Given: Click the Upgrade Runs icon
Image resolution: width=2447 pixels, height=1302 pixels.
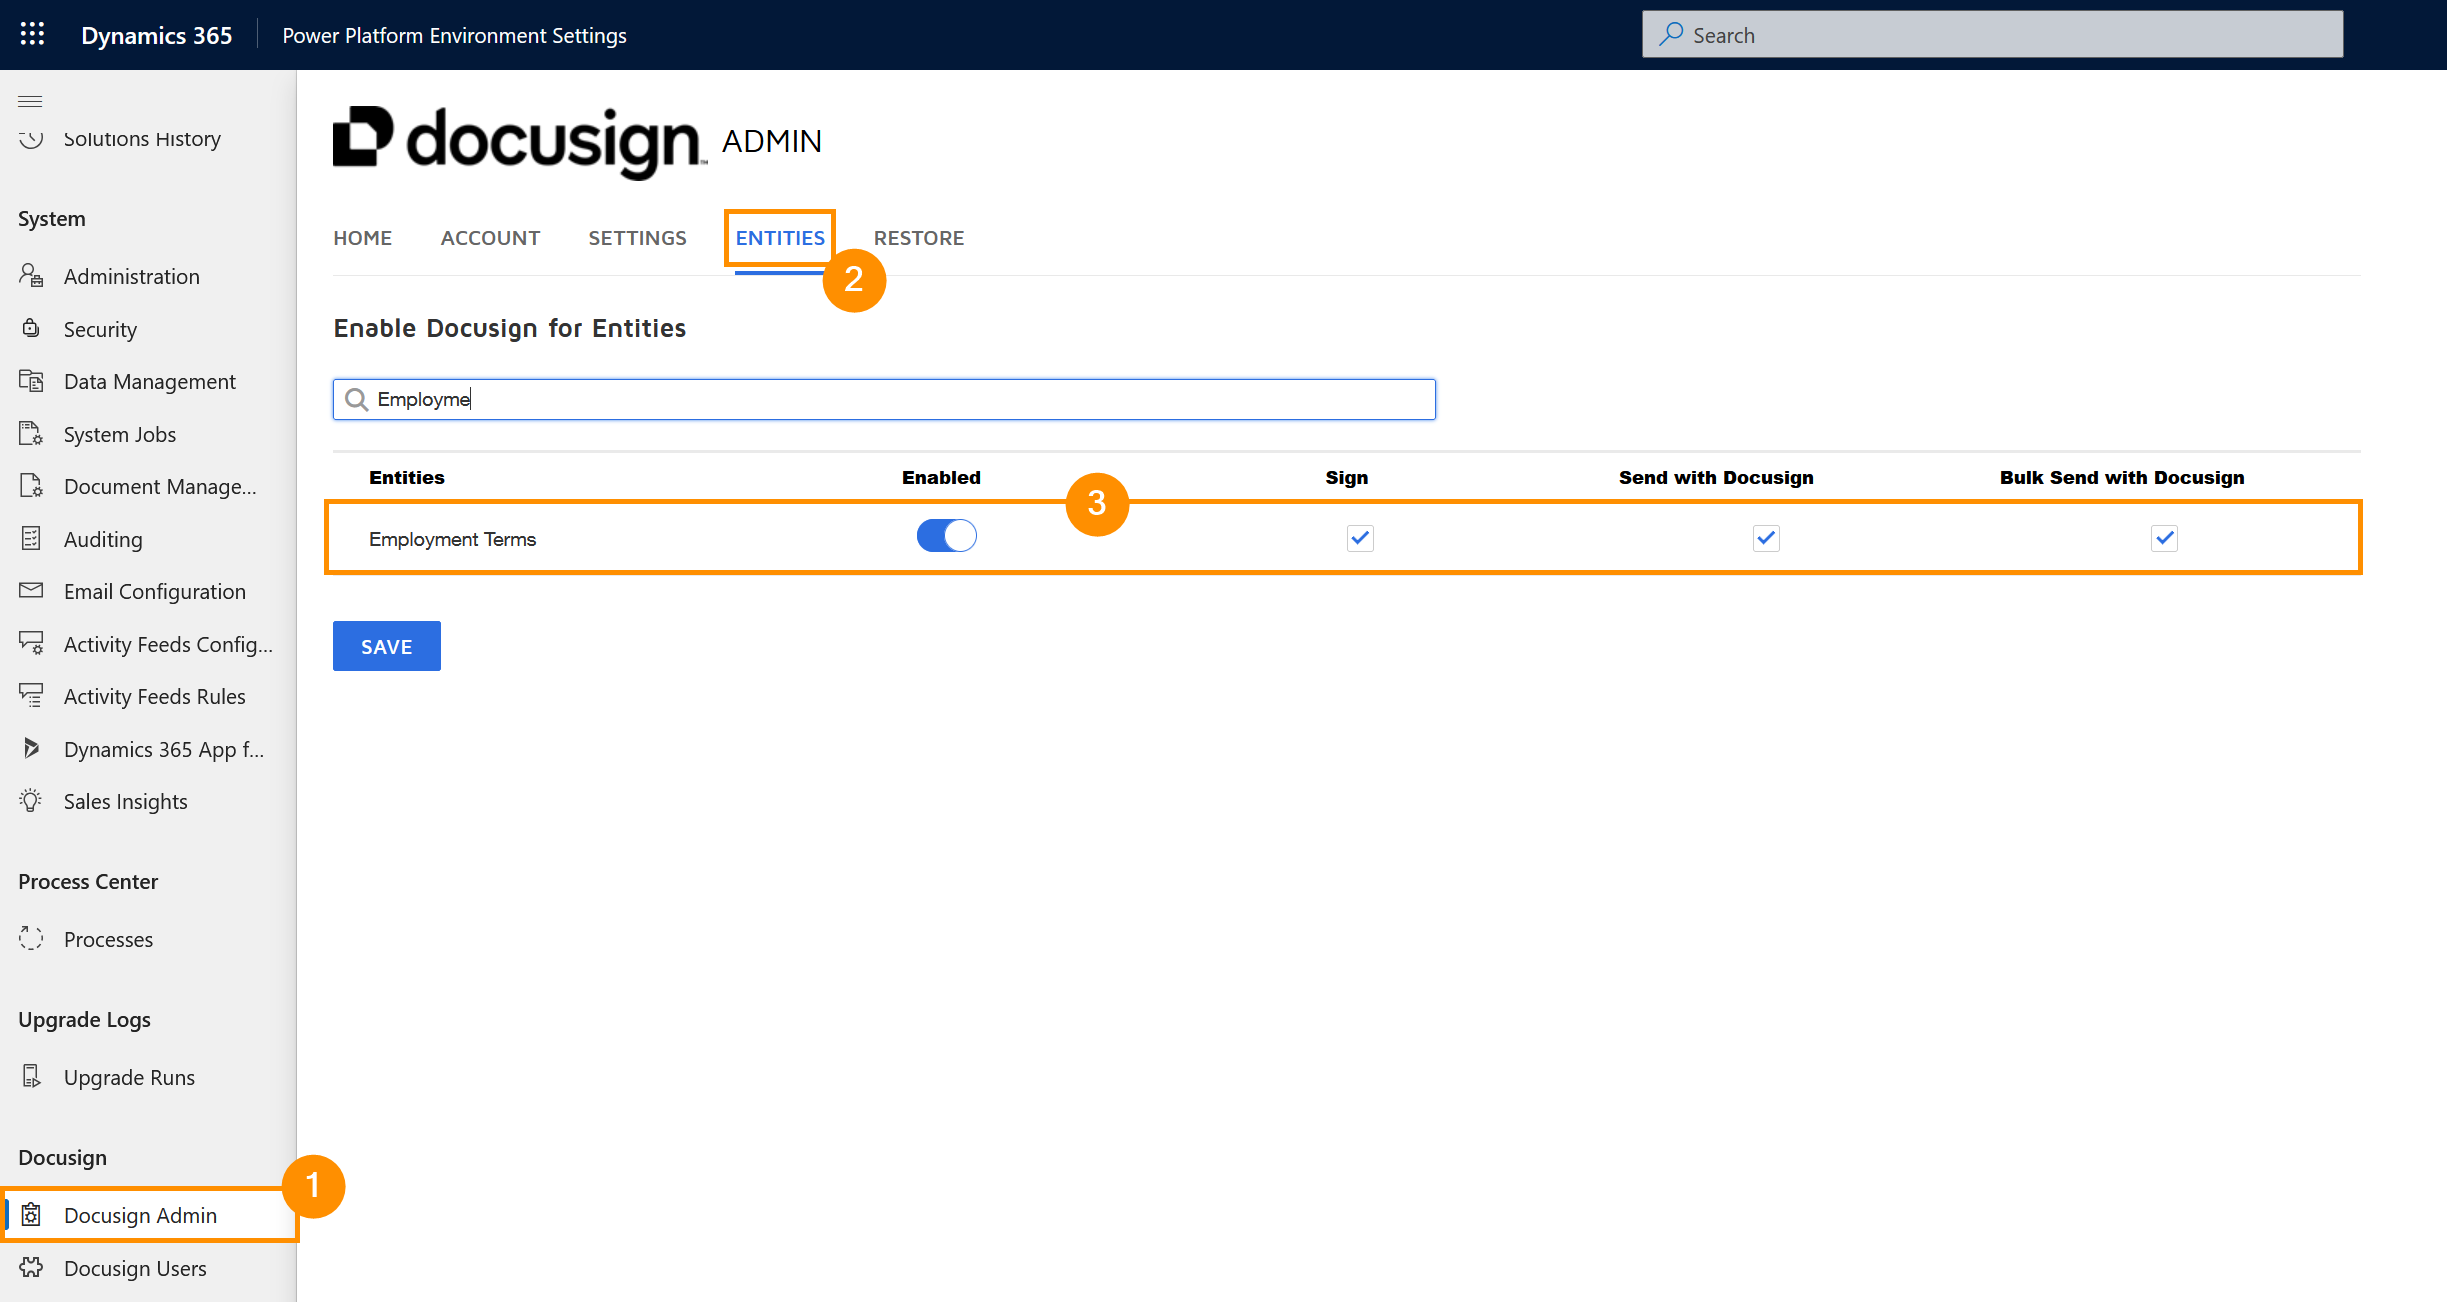Looking at the screenshot, I should click(31, 1077).
